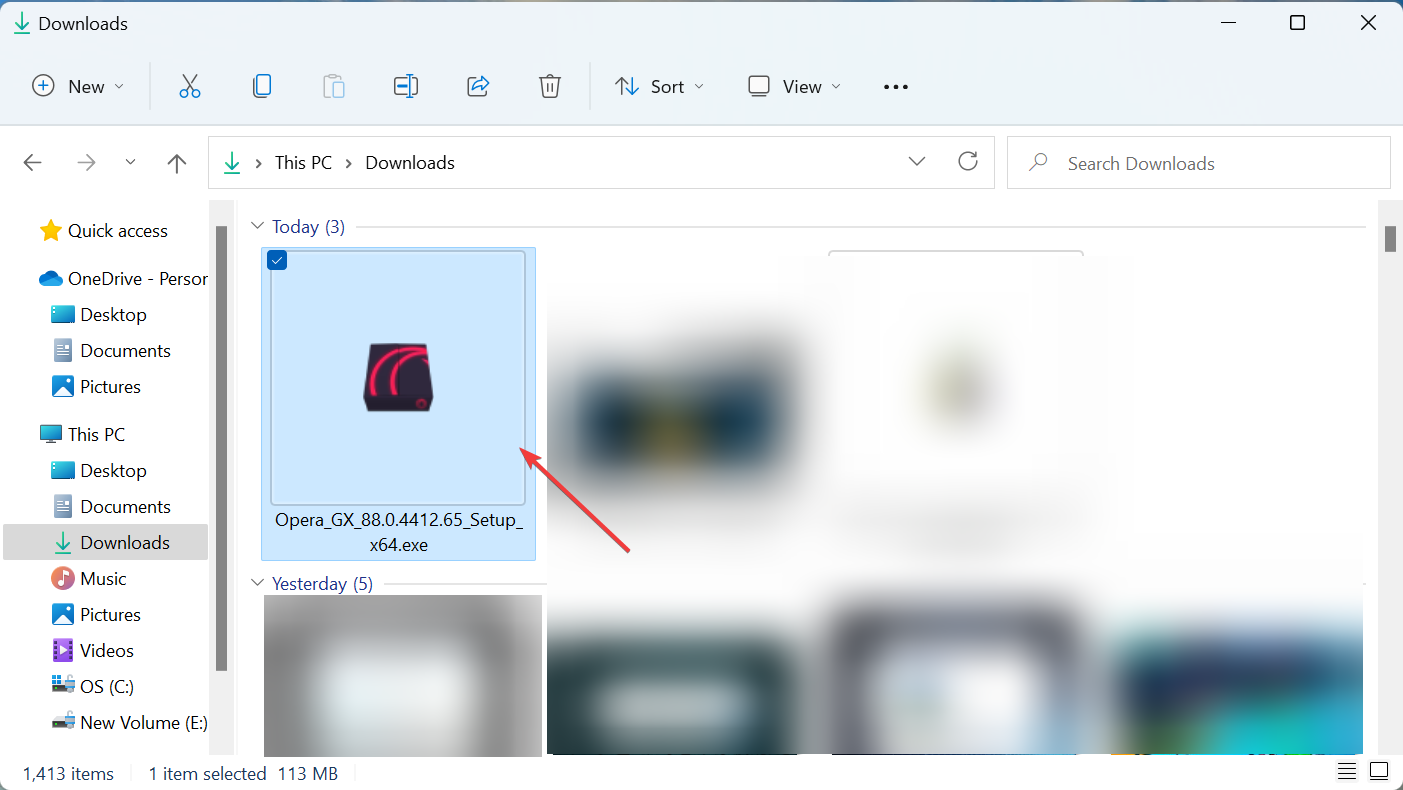The height and width of the screenshot is (790, 1403).
Task: Open the Sort dropdown menu
Action: point(659,86)
